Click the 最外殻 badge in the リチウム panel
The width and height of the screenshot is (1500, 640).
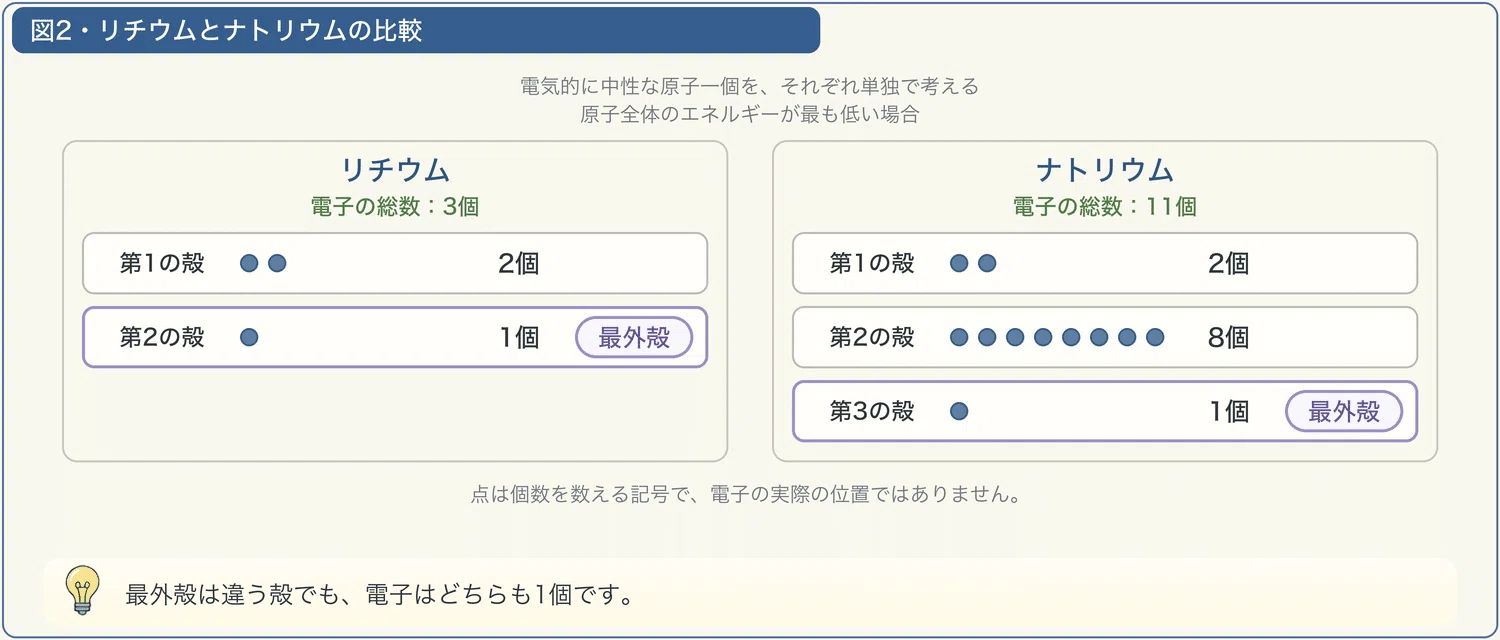(x=634, y=338)
